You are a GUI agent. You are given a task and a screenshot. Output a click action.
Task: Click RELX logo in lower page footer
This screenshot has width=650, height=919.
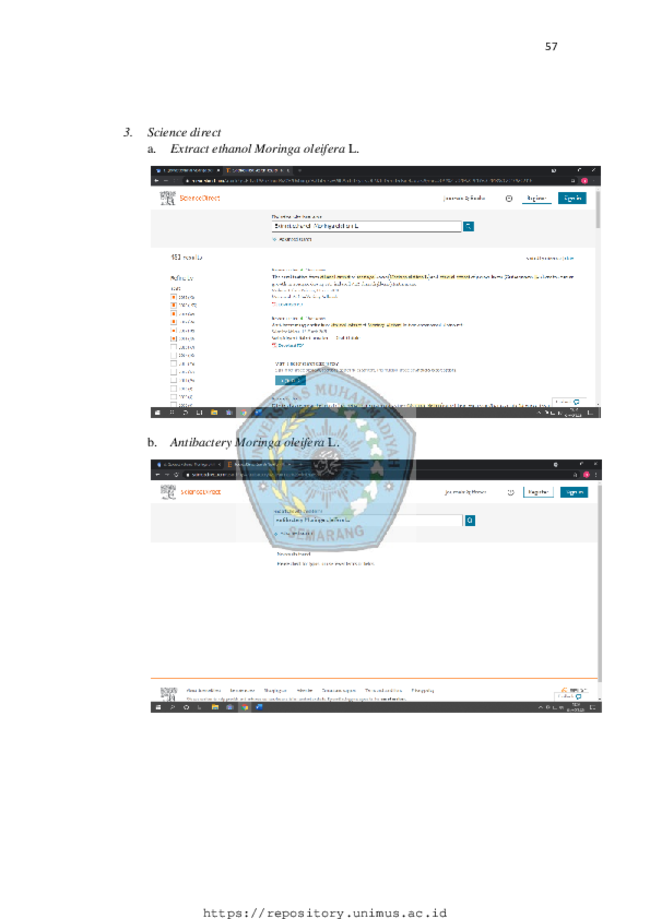pyautogui.click(x=574, y=690)
